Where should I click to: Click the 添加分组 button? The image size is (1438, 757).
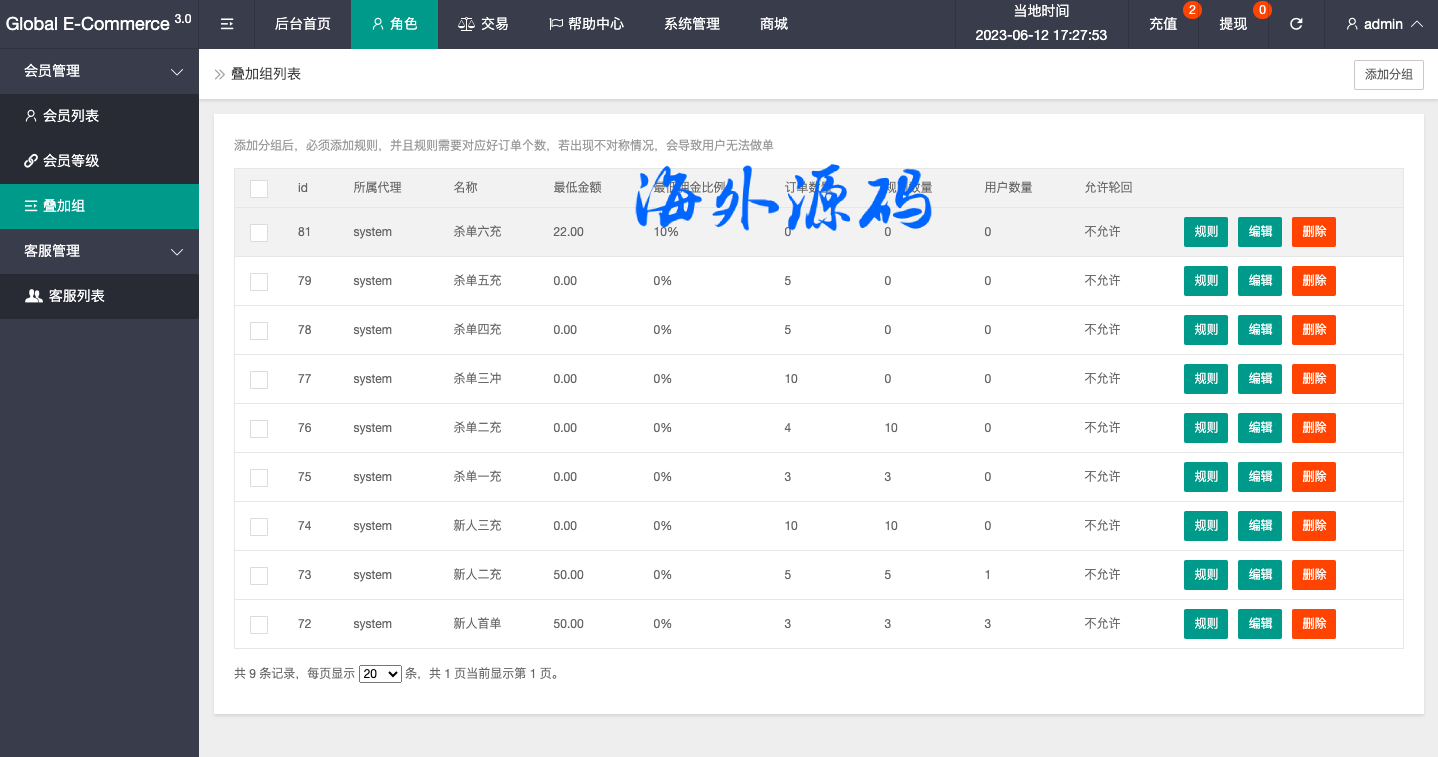pyautogui.click(x=1388, y=75)
